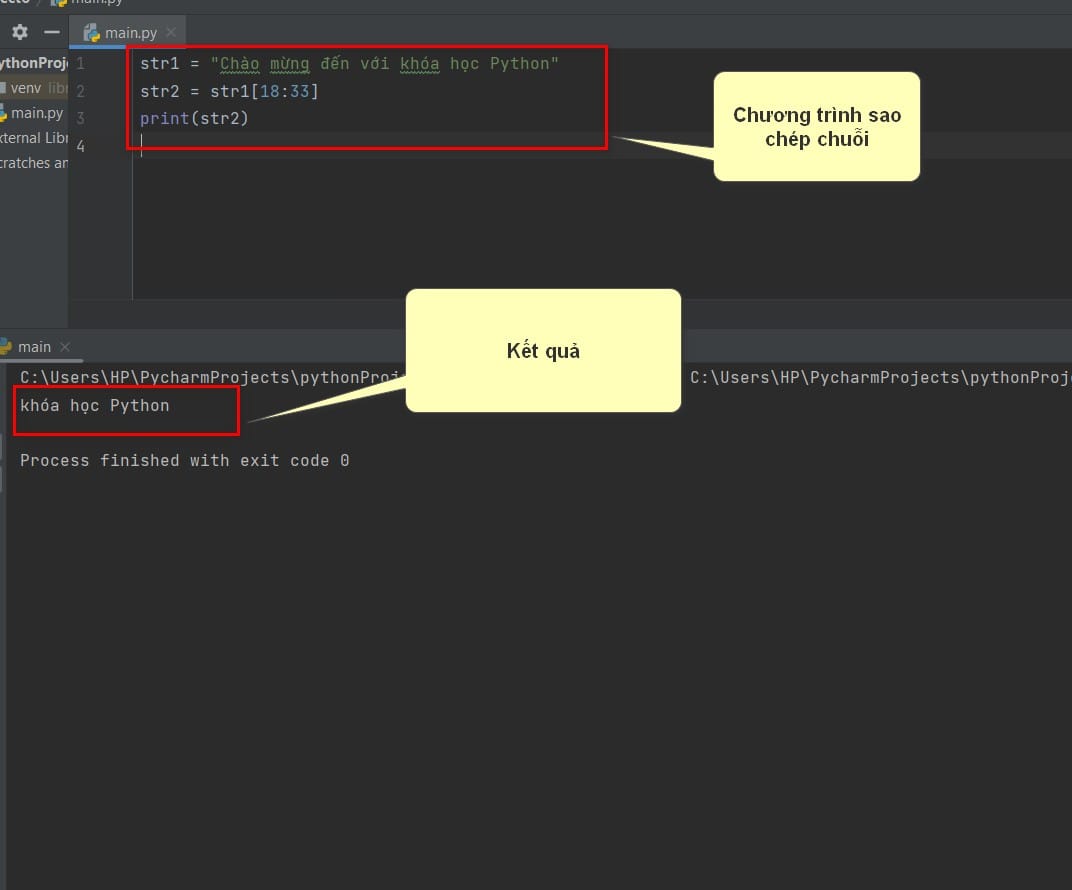Viewport: 1072px width, 890px height.
Task: Close the main run console tab
Action: (x=66, y=347)
